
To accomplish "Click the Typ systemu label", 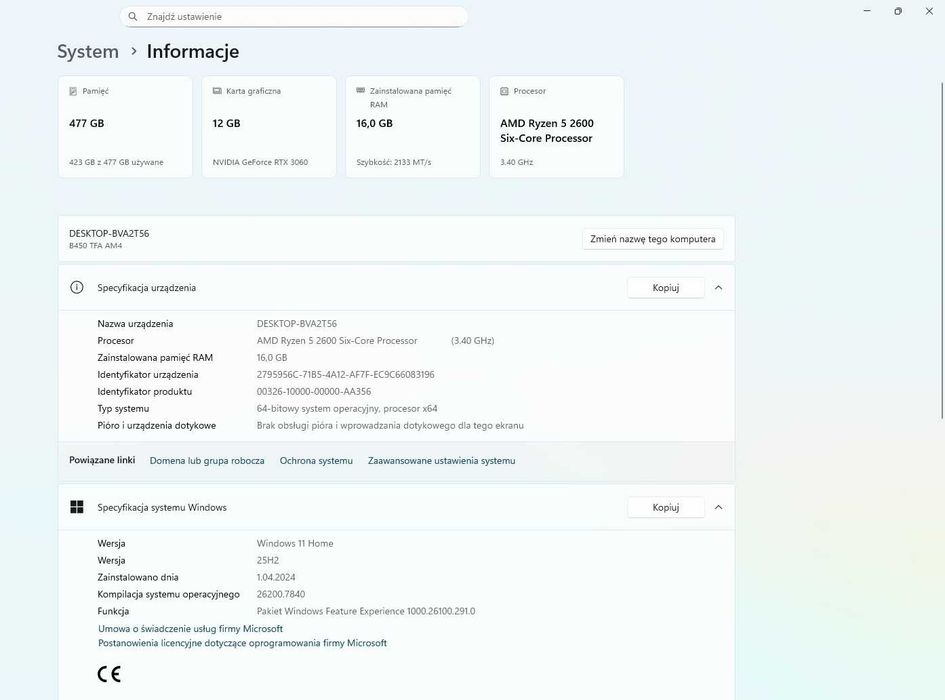I will [123, 408].
